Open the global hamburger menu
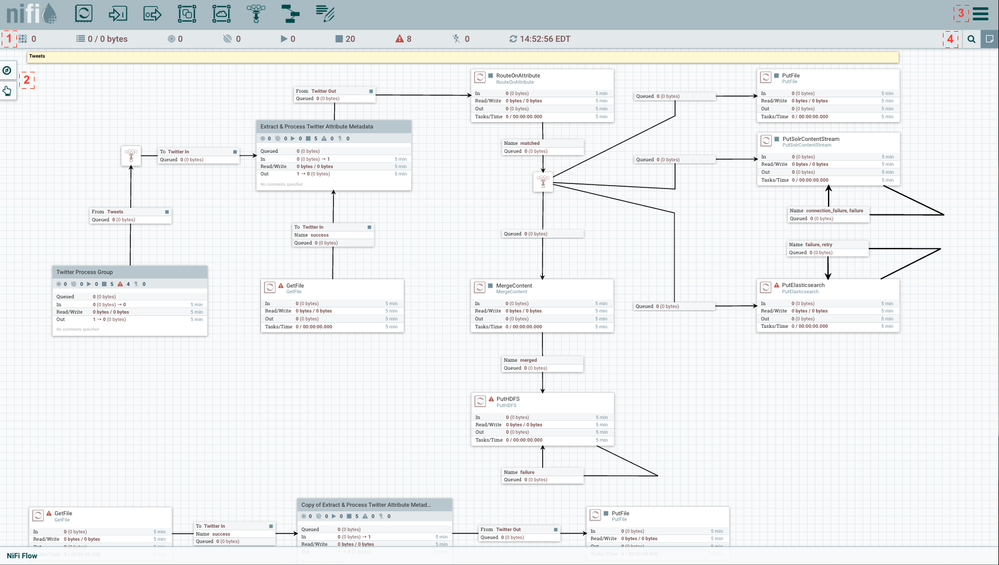The image size is (999, 565). pyautogui.click(x=980, y=14)
